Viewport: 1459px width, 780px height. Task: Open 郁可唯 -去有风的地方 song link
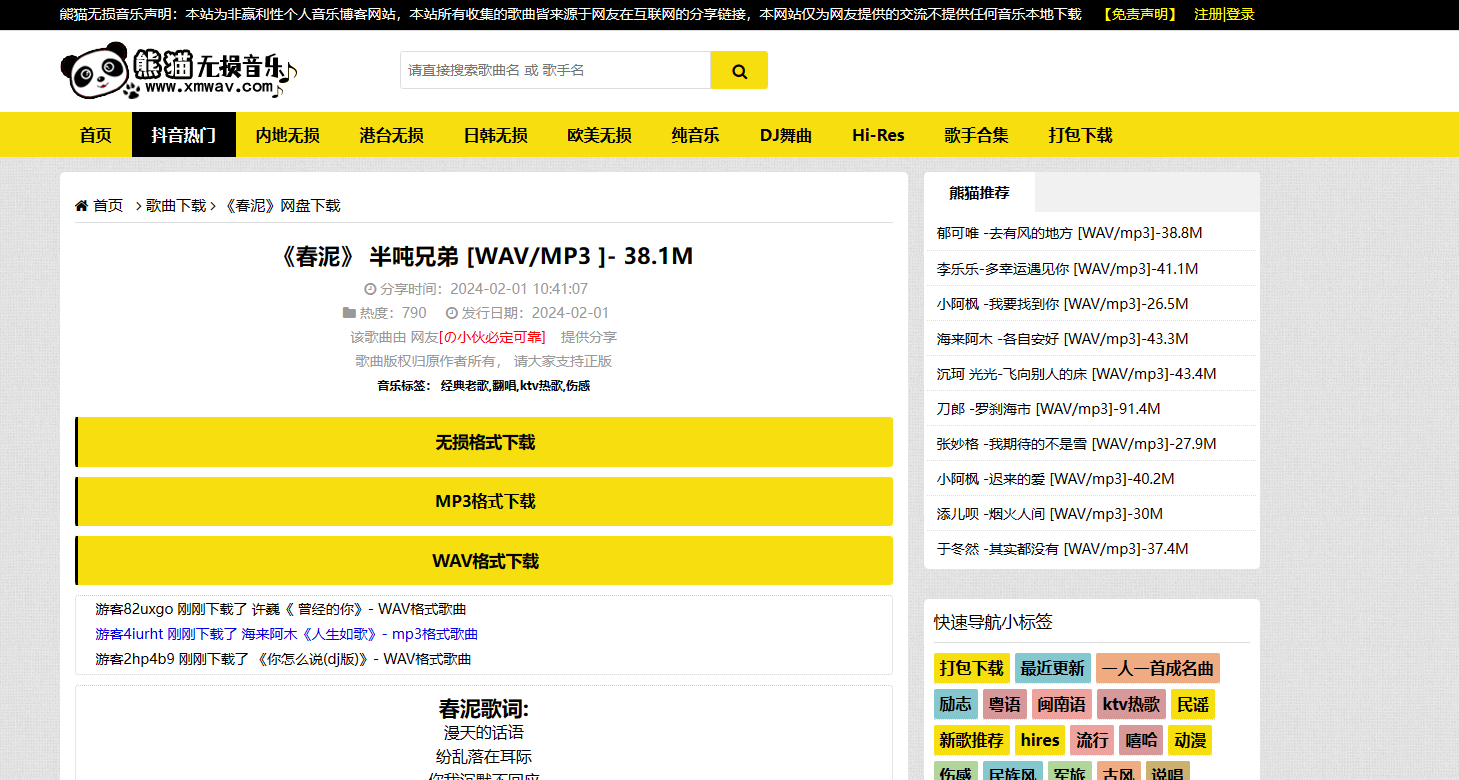pyautogui.click(x=1069, y=233)
